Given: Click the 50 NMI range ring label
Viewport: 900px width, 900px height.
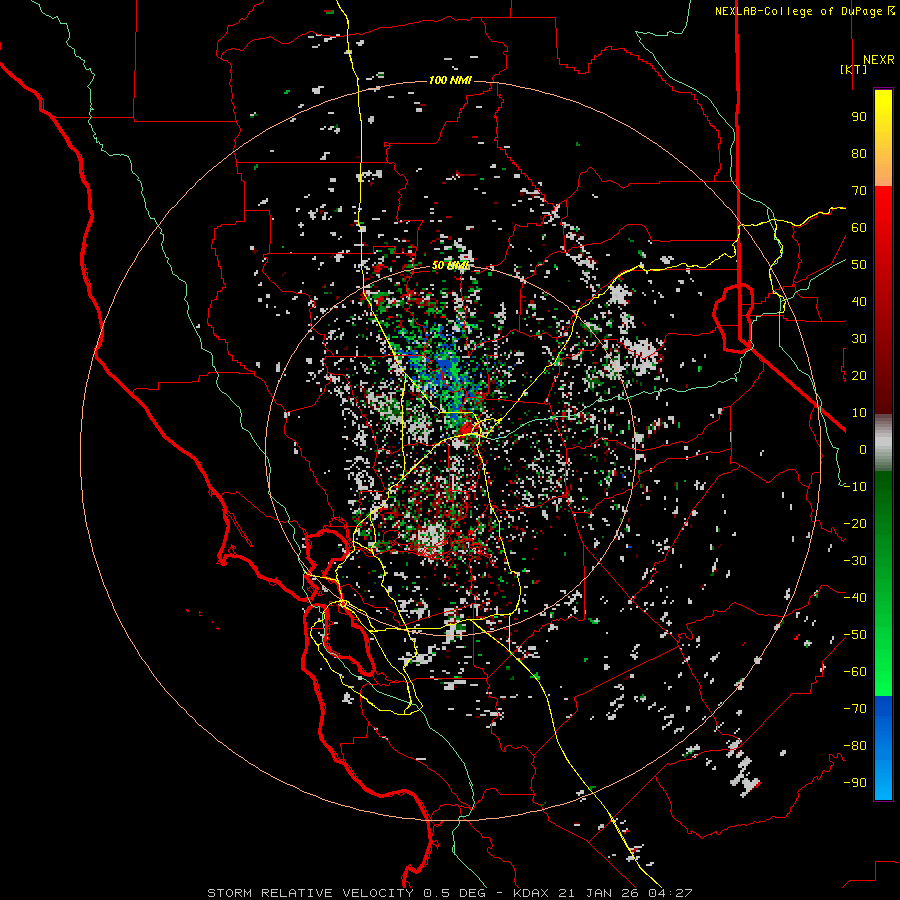Looking at the screenshot, I should click(450, 265).
